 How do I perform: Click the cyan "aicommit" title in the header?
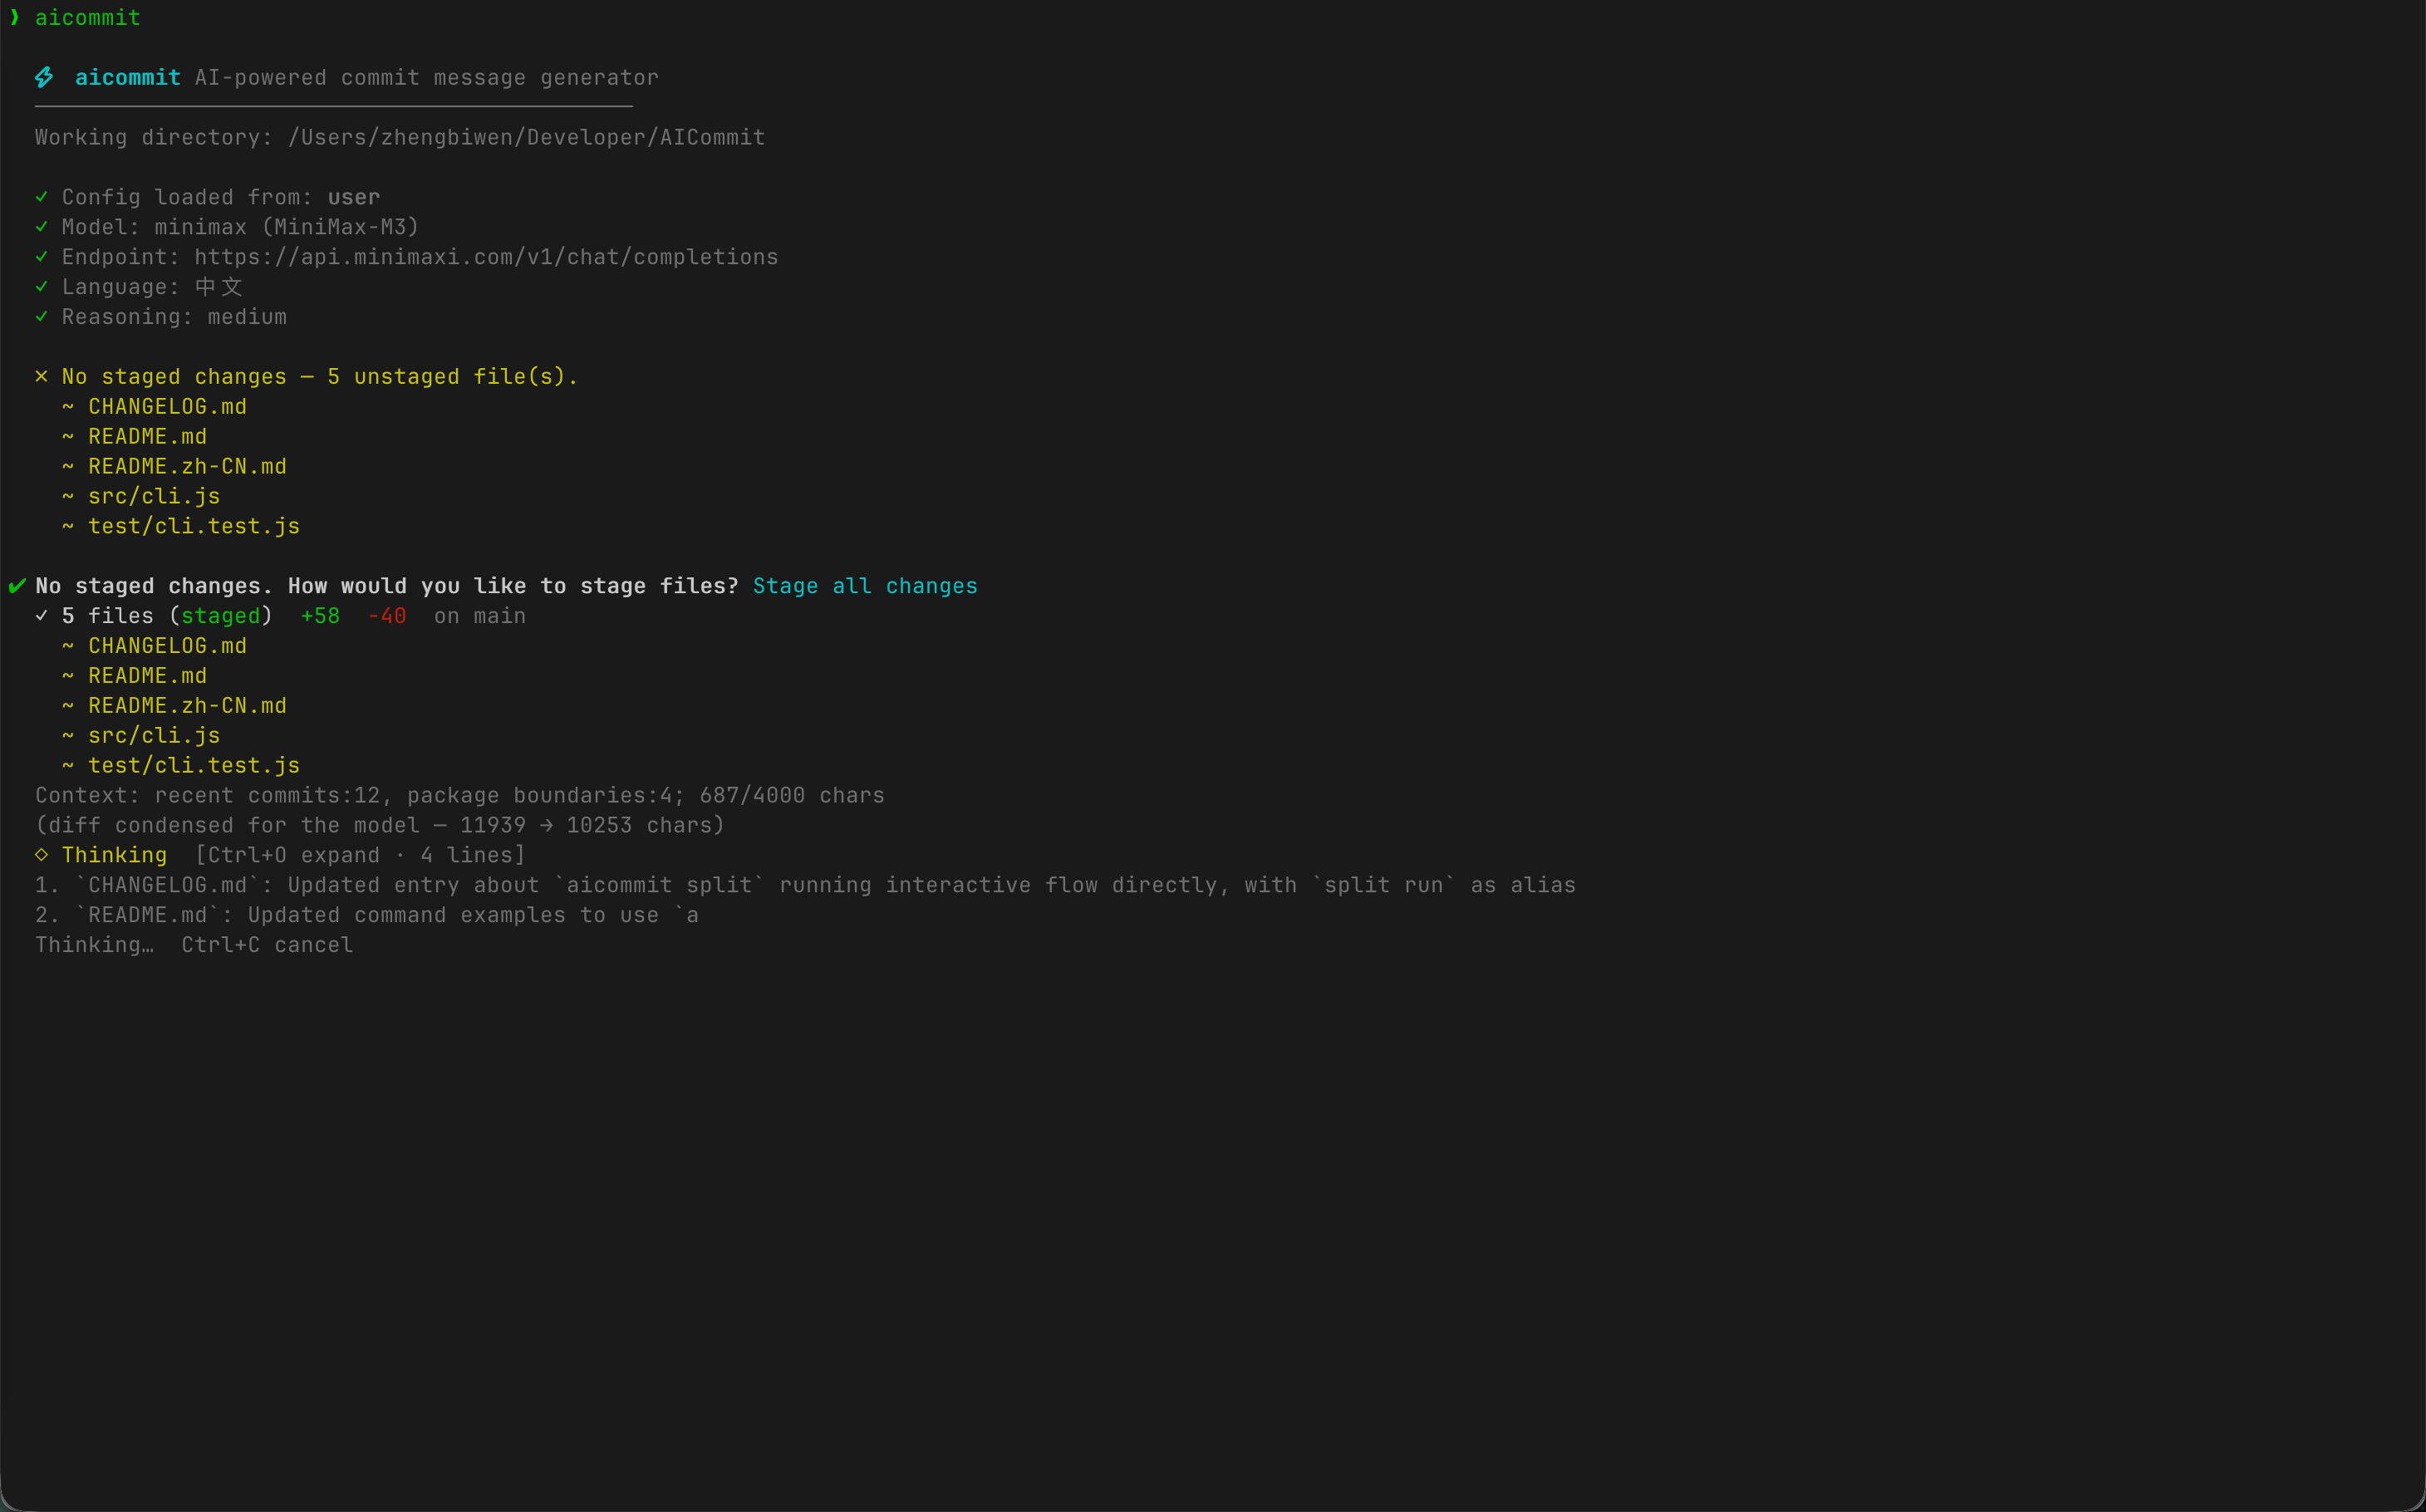click(x=128, y=77)
